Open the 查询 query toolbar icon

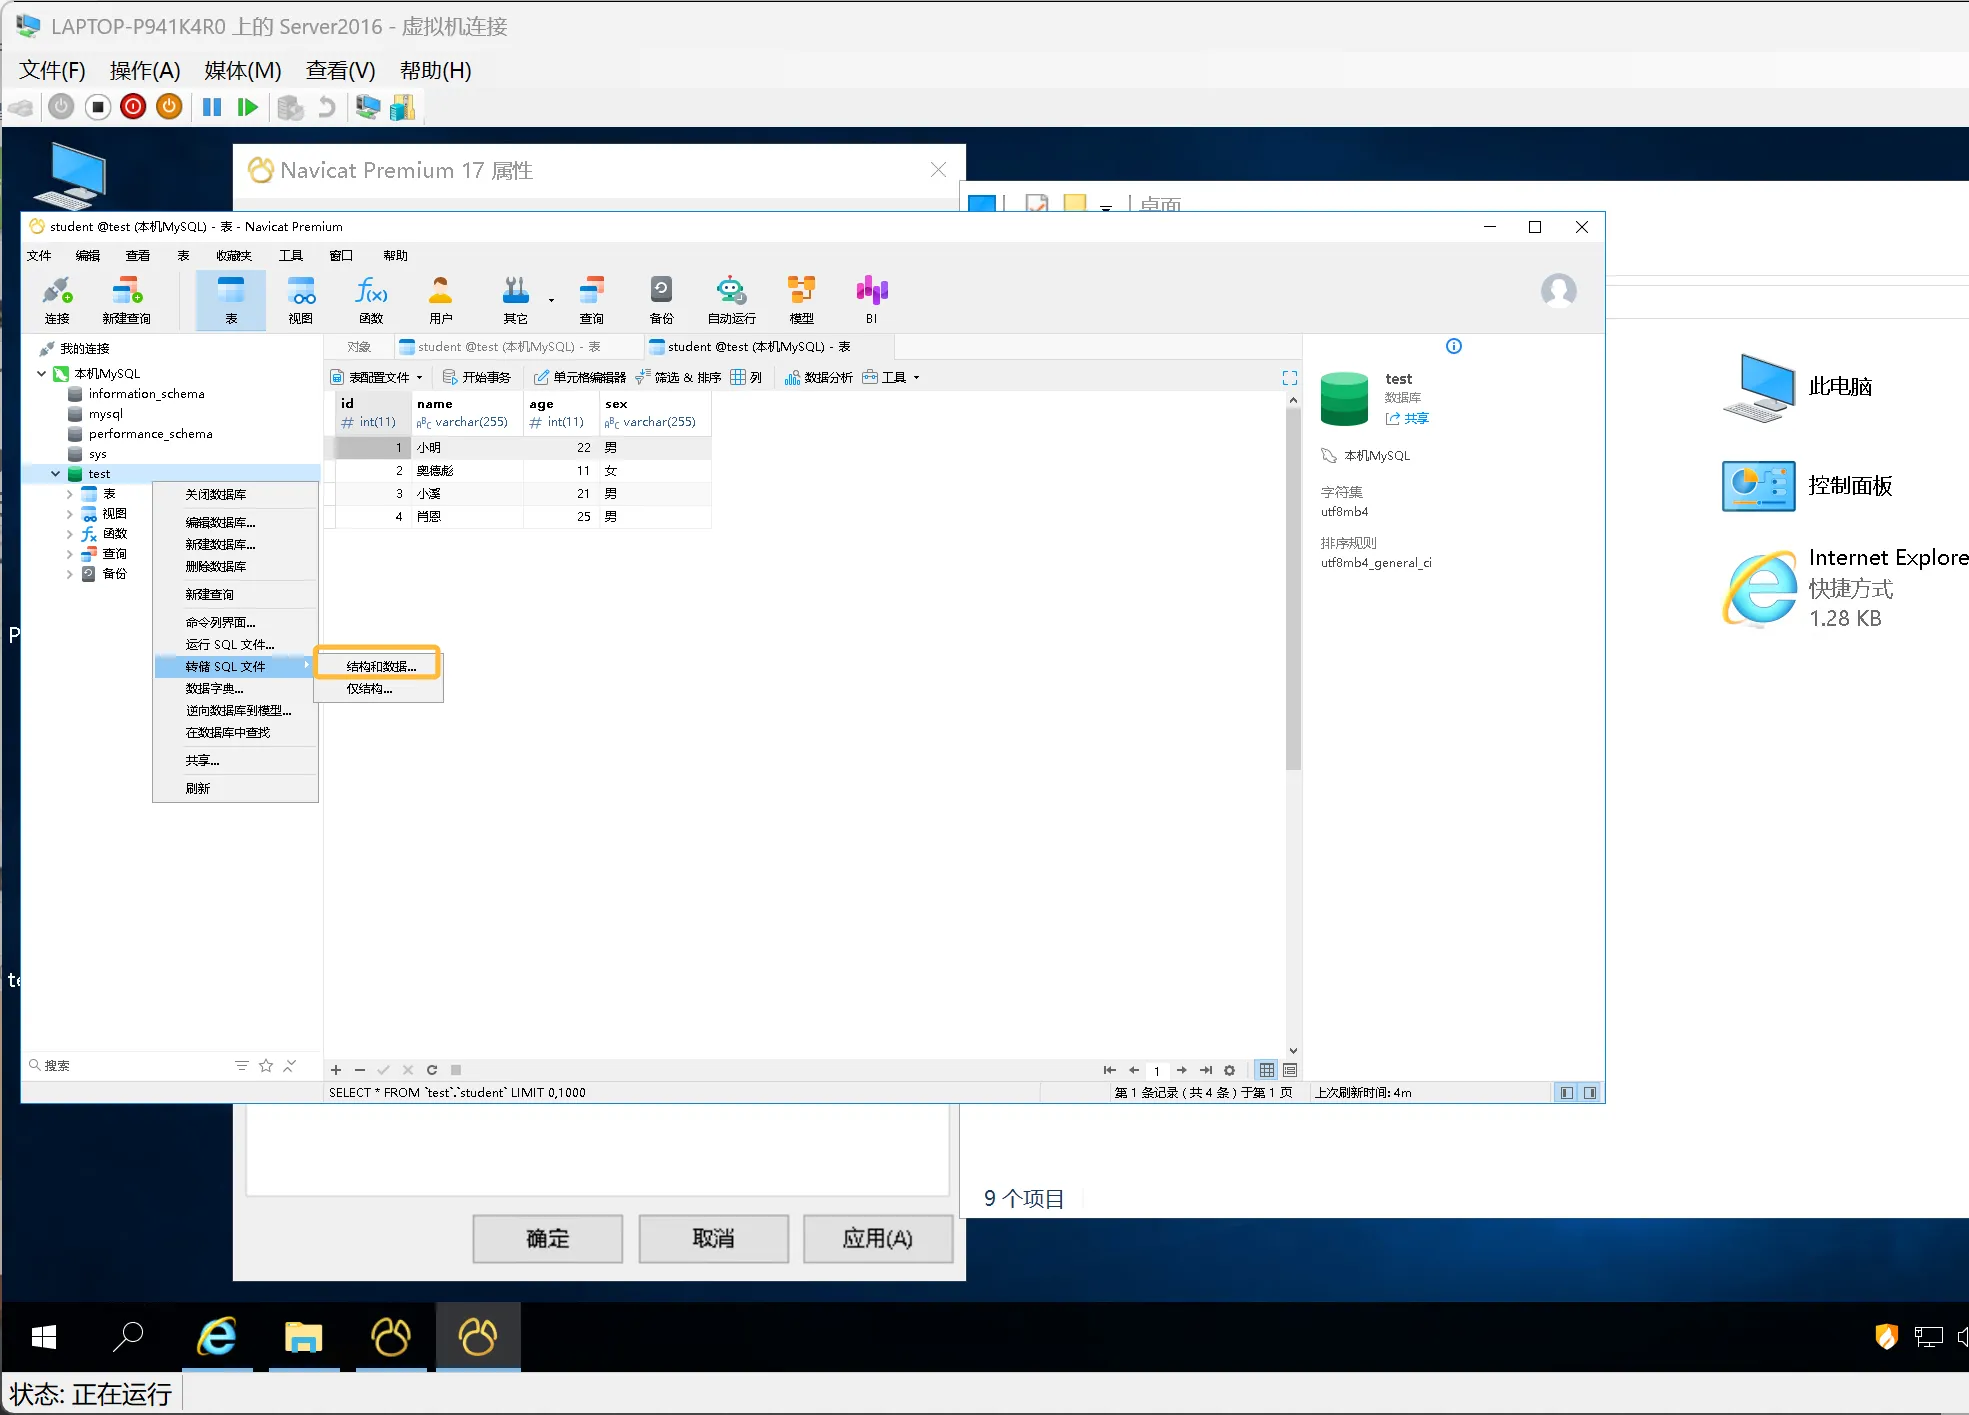pyautogui.click(x=592, y=299)
